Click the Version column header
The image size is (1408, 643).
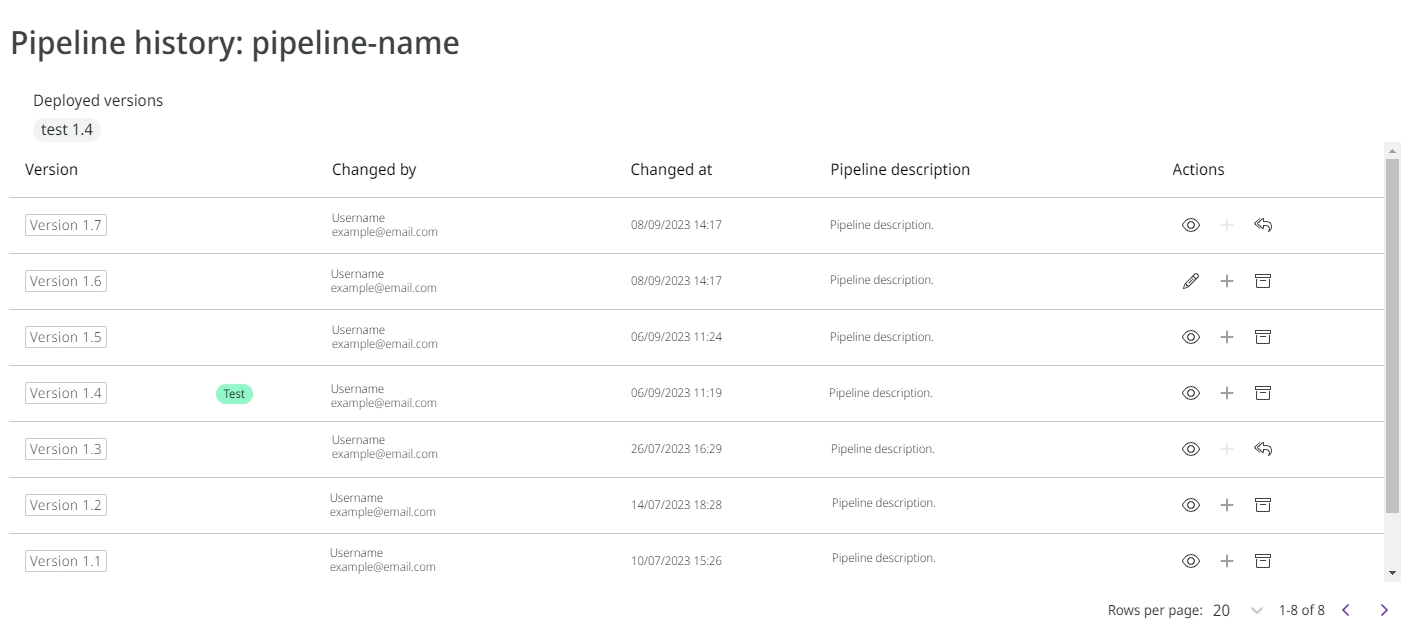tap(51, 169)
